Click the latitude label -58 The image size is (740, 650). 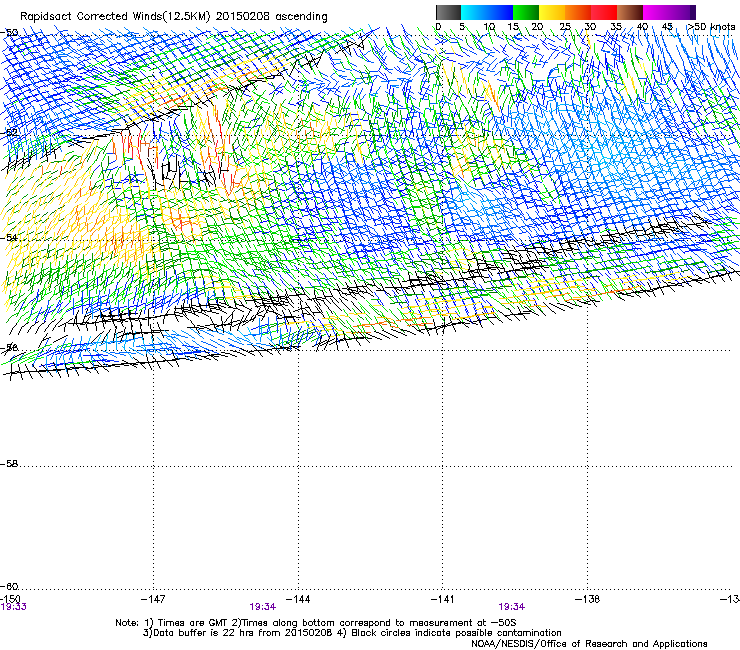coord(9,464)
